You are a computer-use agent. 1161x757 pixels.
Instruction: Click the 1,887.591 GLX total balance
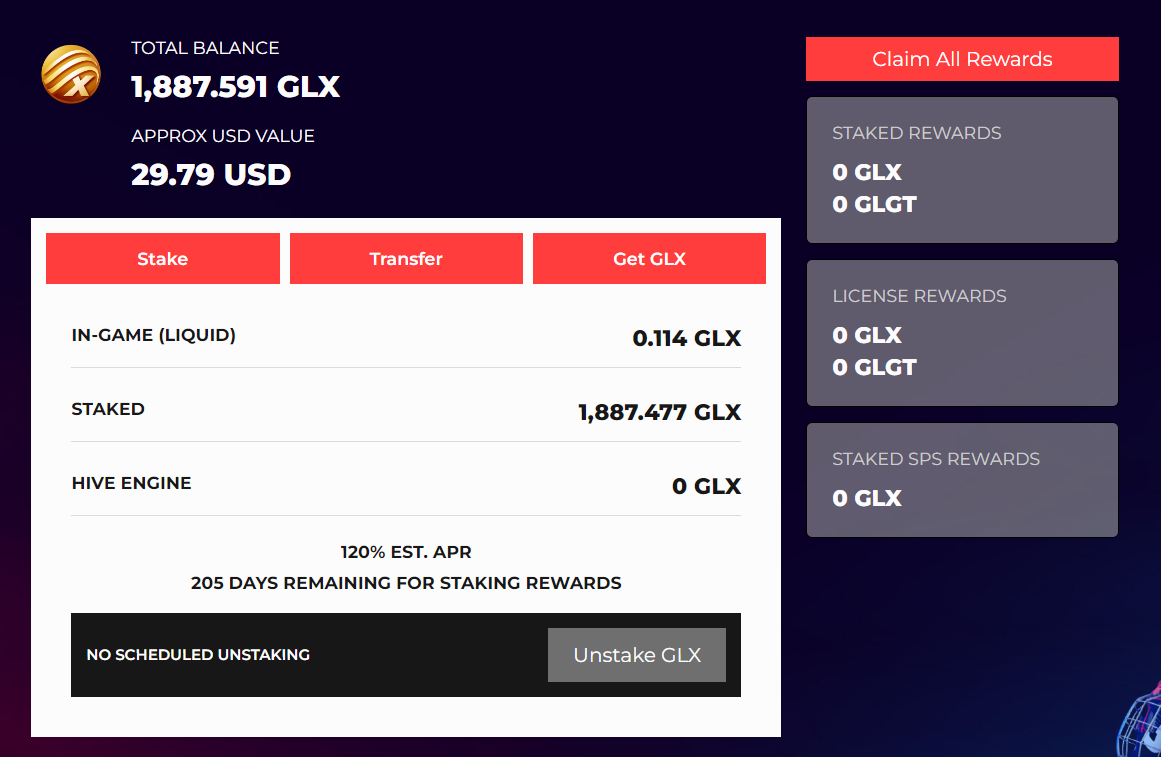click(235, 87)
